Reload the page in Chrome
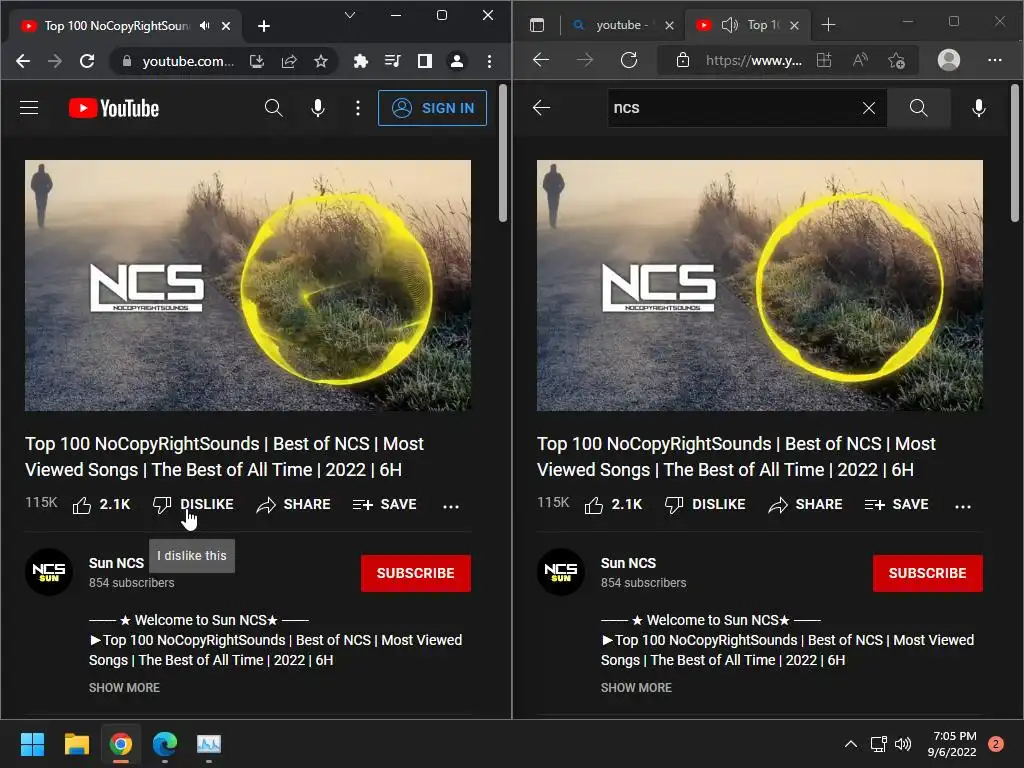The width and height of the screenshot is (1024, 768). (x=87, y=61)
